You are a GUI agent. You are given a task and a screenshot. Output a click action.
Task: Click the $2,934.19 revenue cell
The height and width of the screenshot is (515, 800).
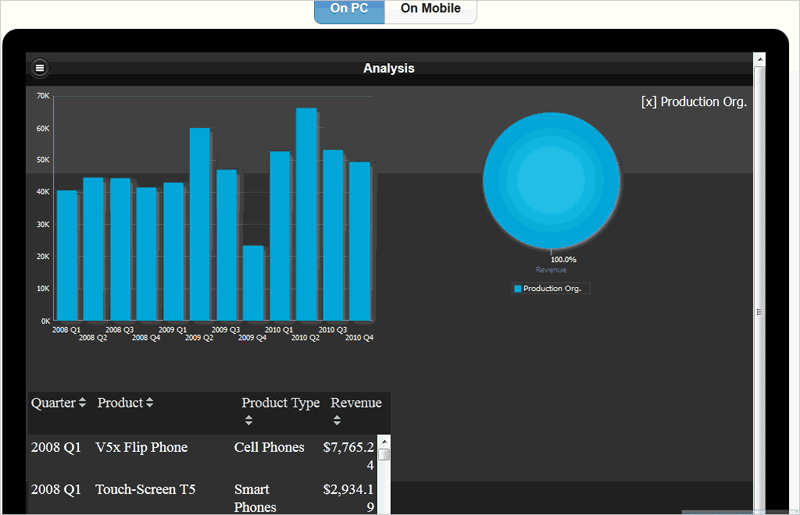point(348,498)
